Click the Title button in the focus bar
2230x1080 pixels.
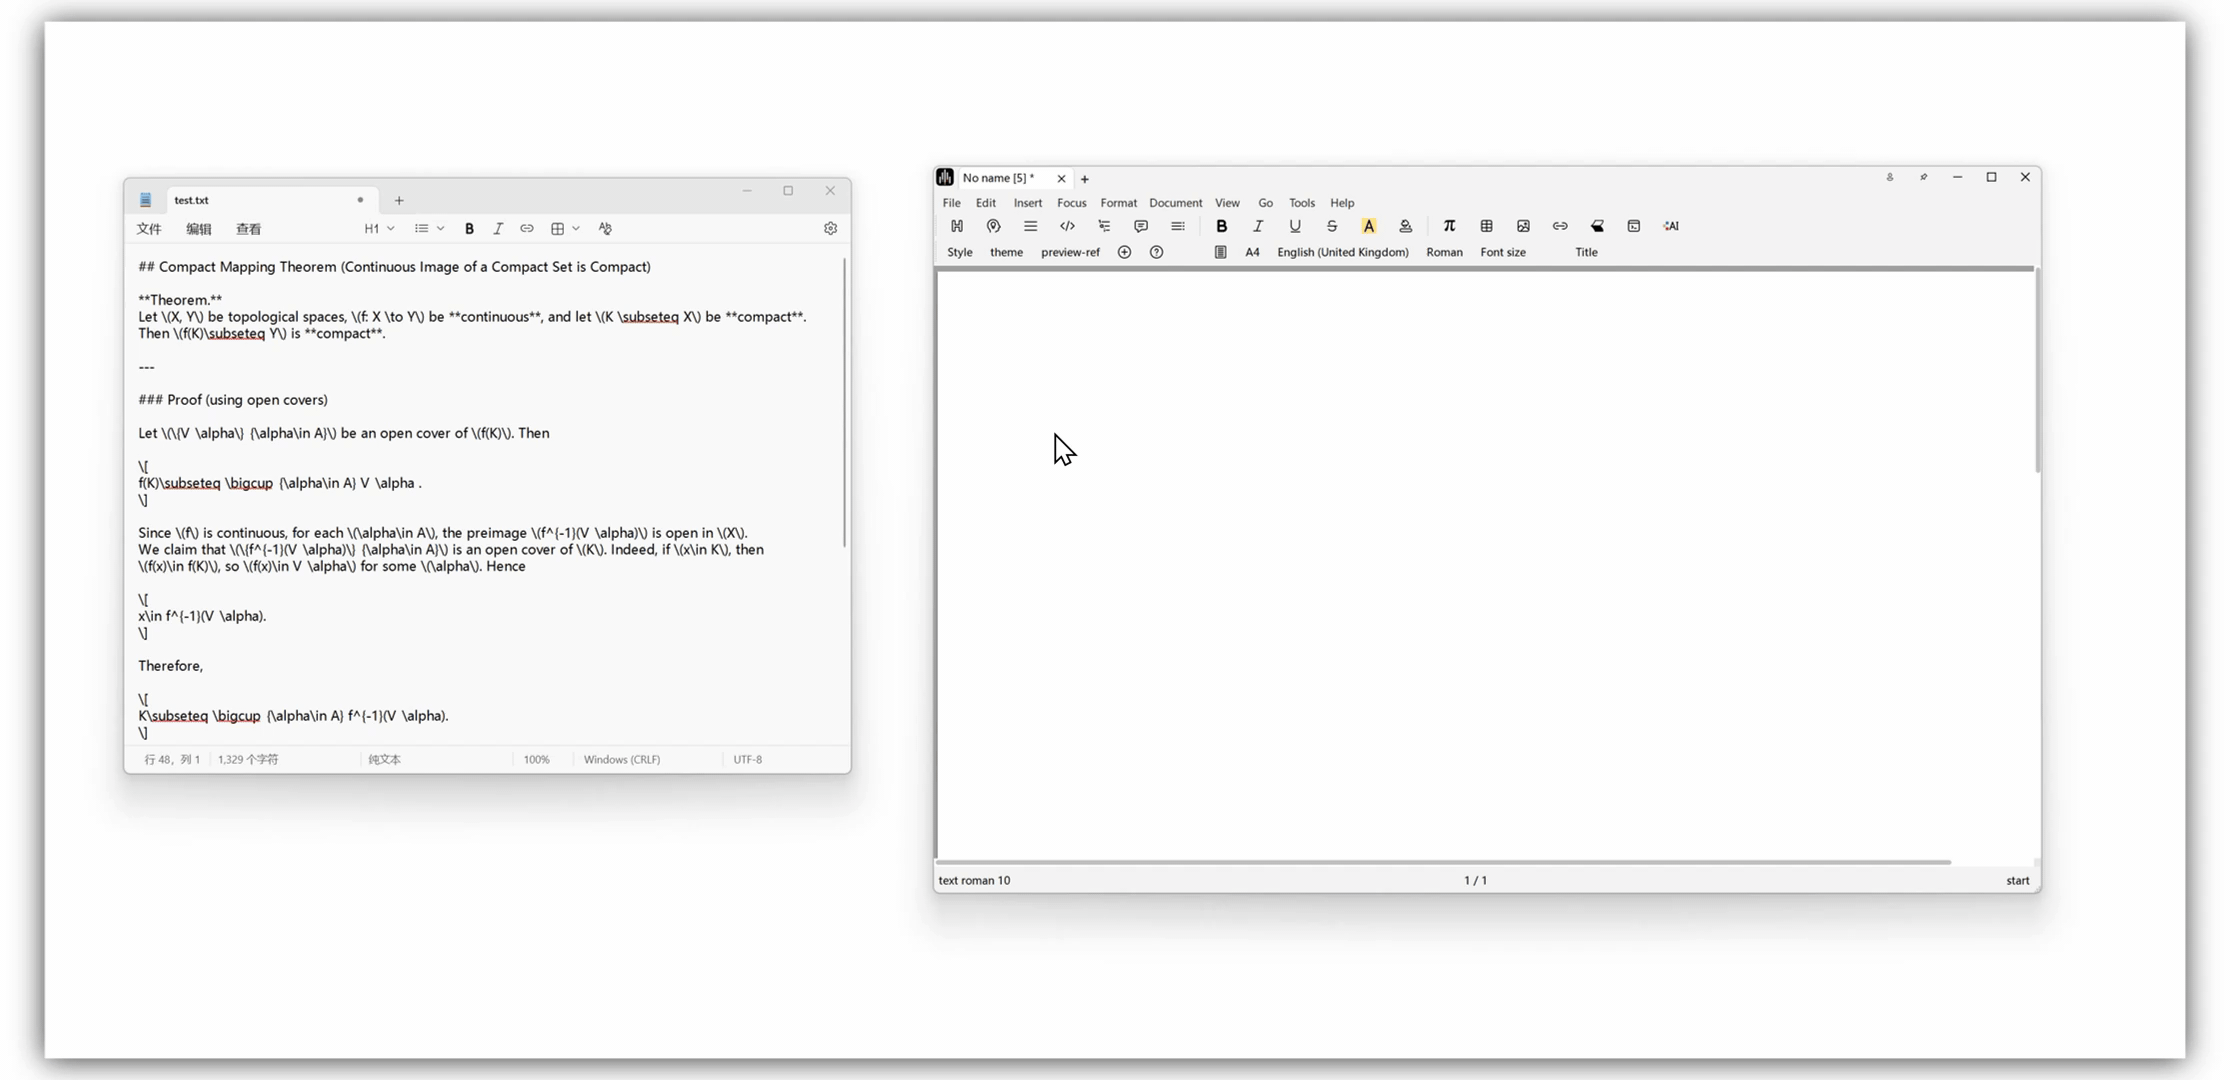[x=1586, y=252]
